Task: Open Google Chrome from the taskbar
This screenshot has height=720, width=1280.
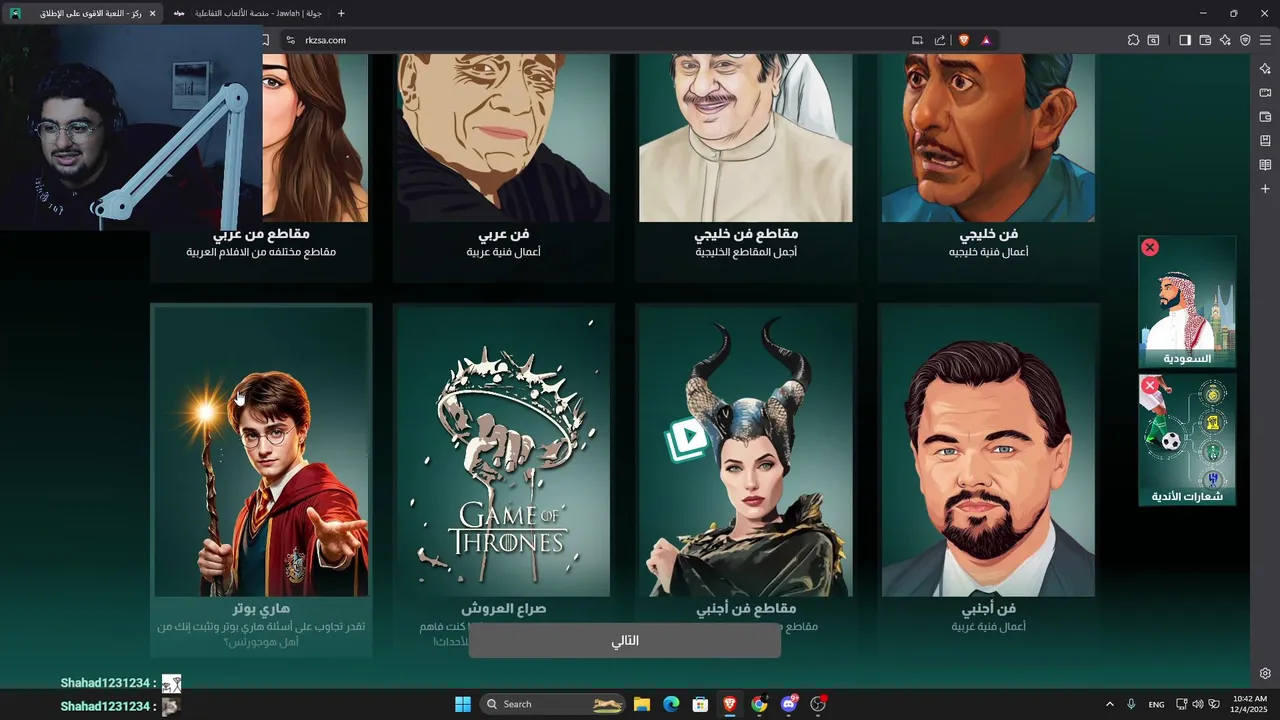Action: (759, 704)
